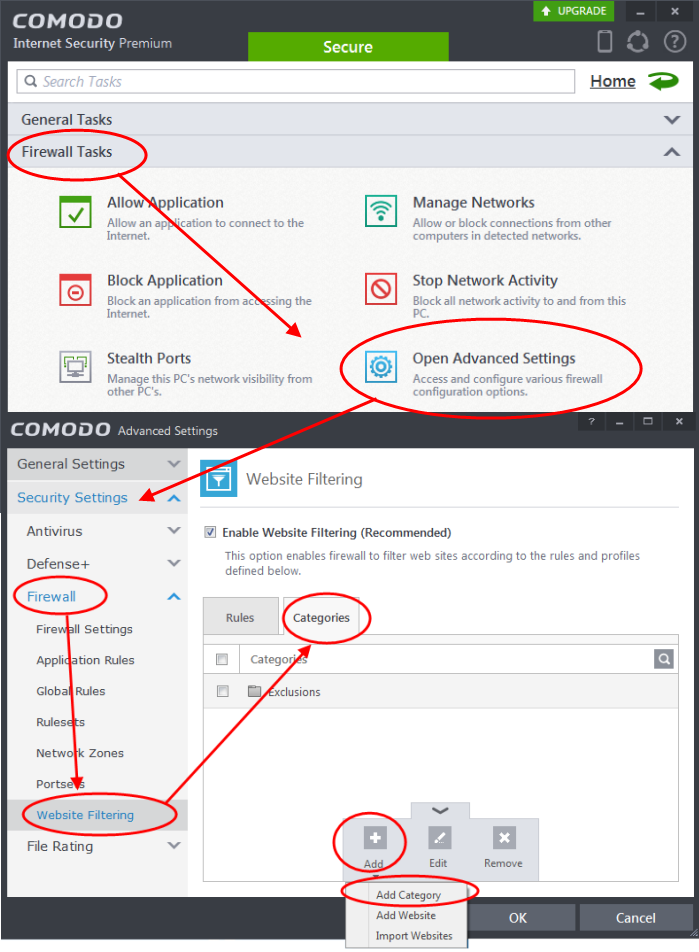Image resolution: width=699 pixels, height=952 pixels.
Task: Expand the File Rating sidebar section
Action: coord(174,846)
